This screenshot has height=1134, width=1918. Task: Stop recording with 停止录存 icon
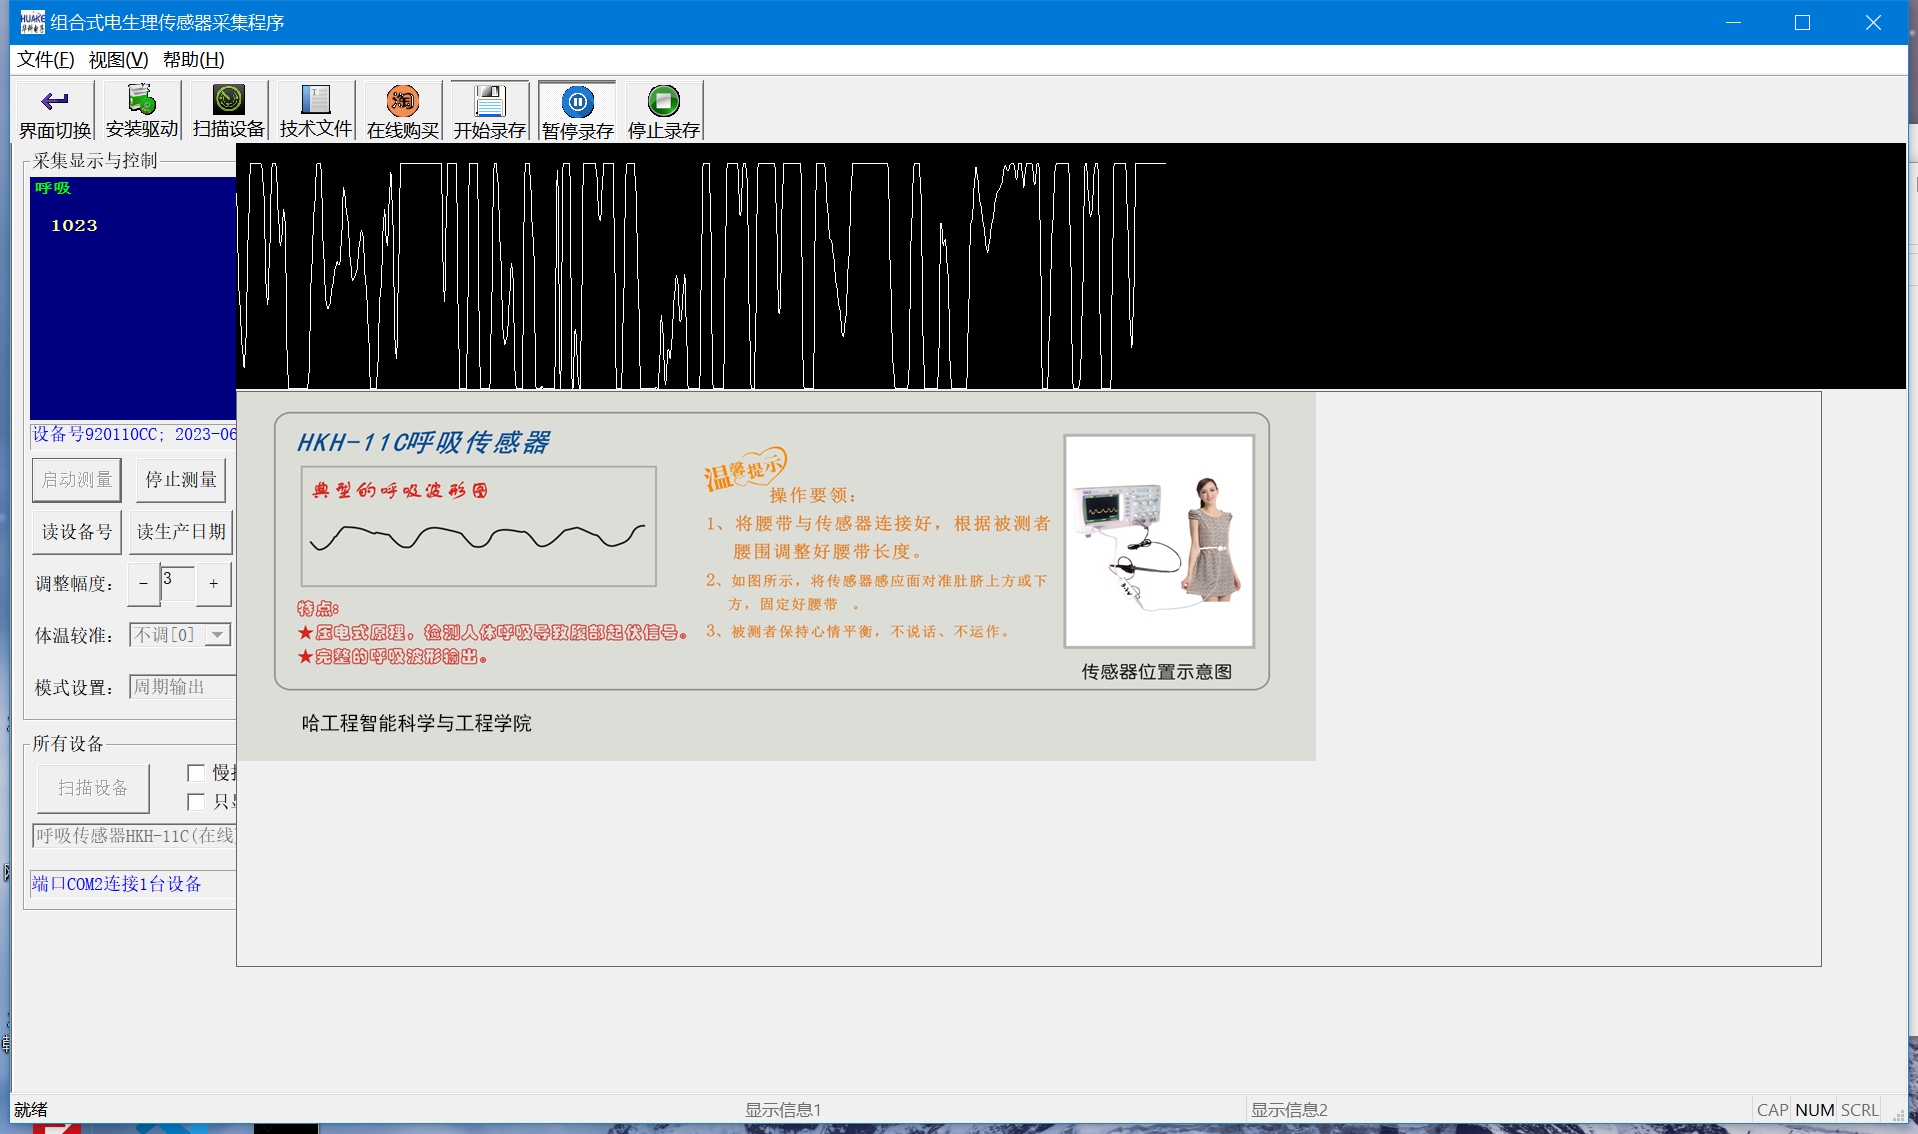point(664,101)
